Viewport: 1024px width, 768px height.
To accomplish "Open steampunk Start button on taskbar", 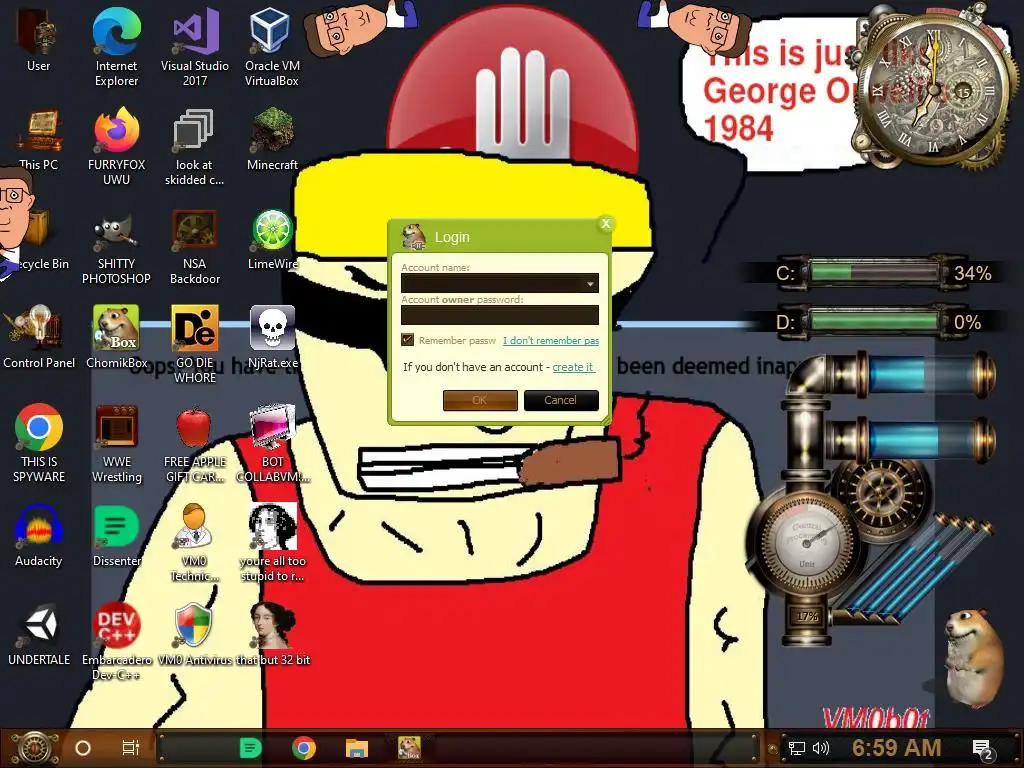I will [35, 748].
